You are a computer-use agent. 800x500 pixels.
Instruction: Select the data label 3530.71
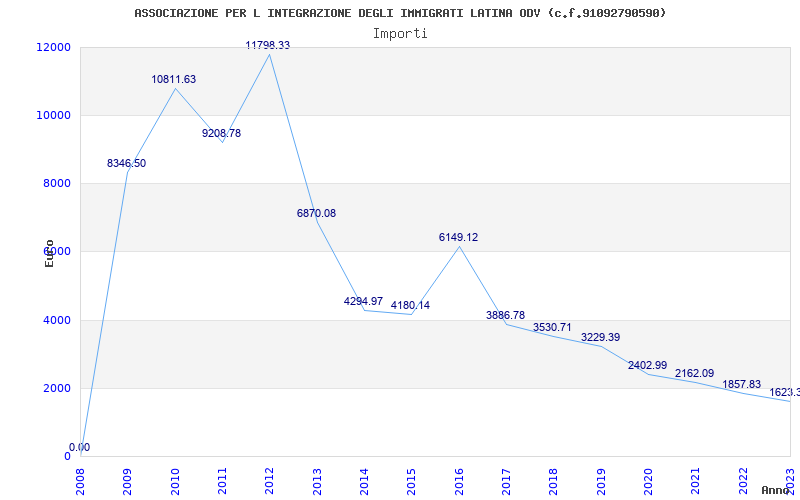tap(553, 328)
